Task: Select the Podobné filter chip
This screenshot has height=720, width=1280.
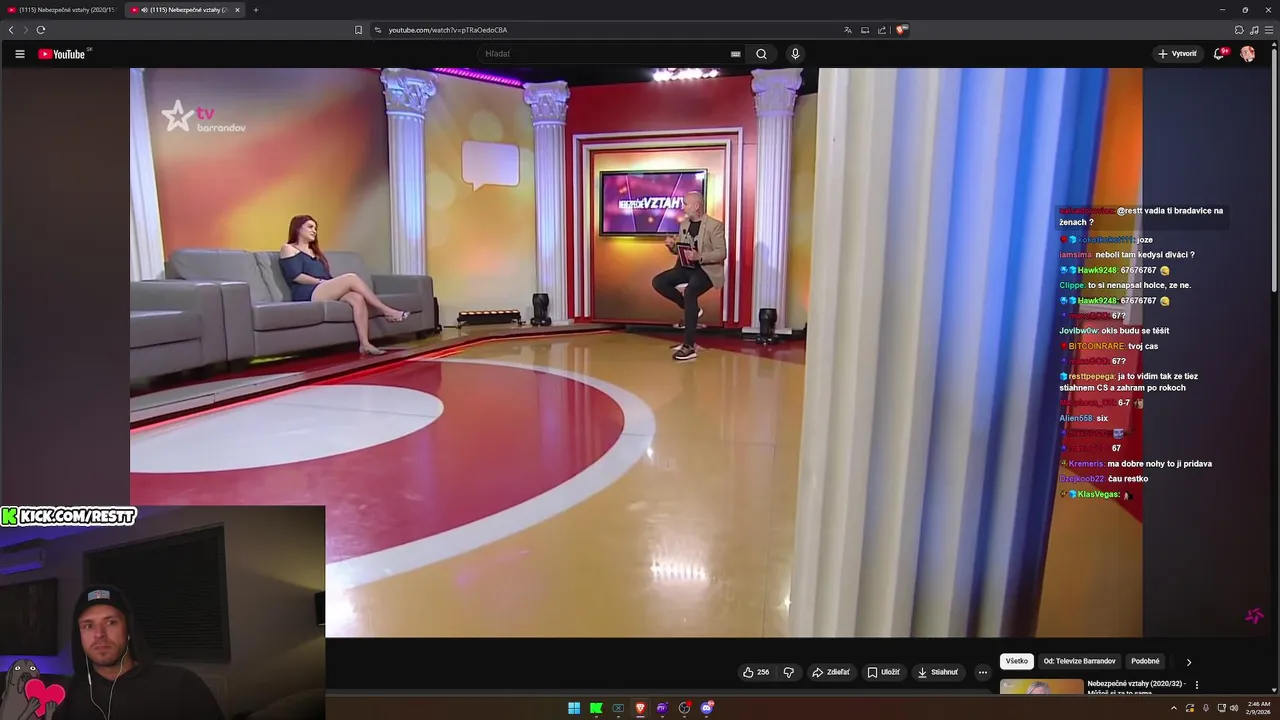Action: (x=1145, y=661)
